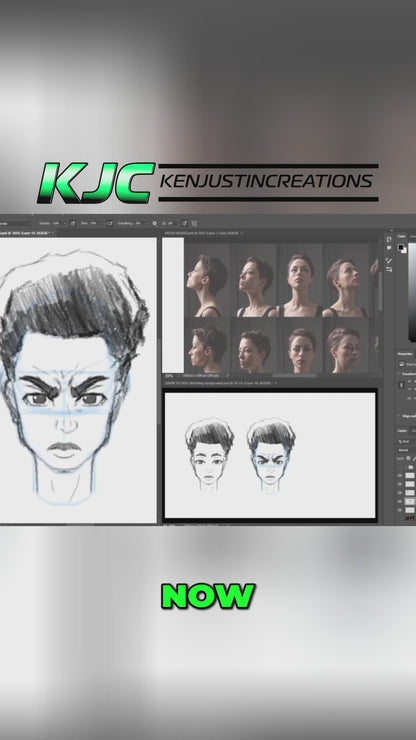Open the Brushes panel icon in collapsed dock
The image size is (416, 740).
[389, 260]
